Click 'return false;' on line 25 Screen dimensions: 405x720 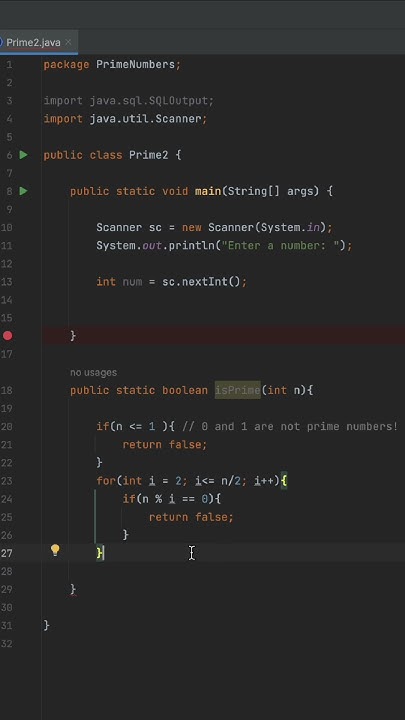(x=191, y=517)
